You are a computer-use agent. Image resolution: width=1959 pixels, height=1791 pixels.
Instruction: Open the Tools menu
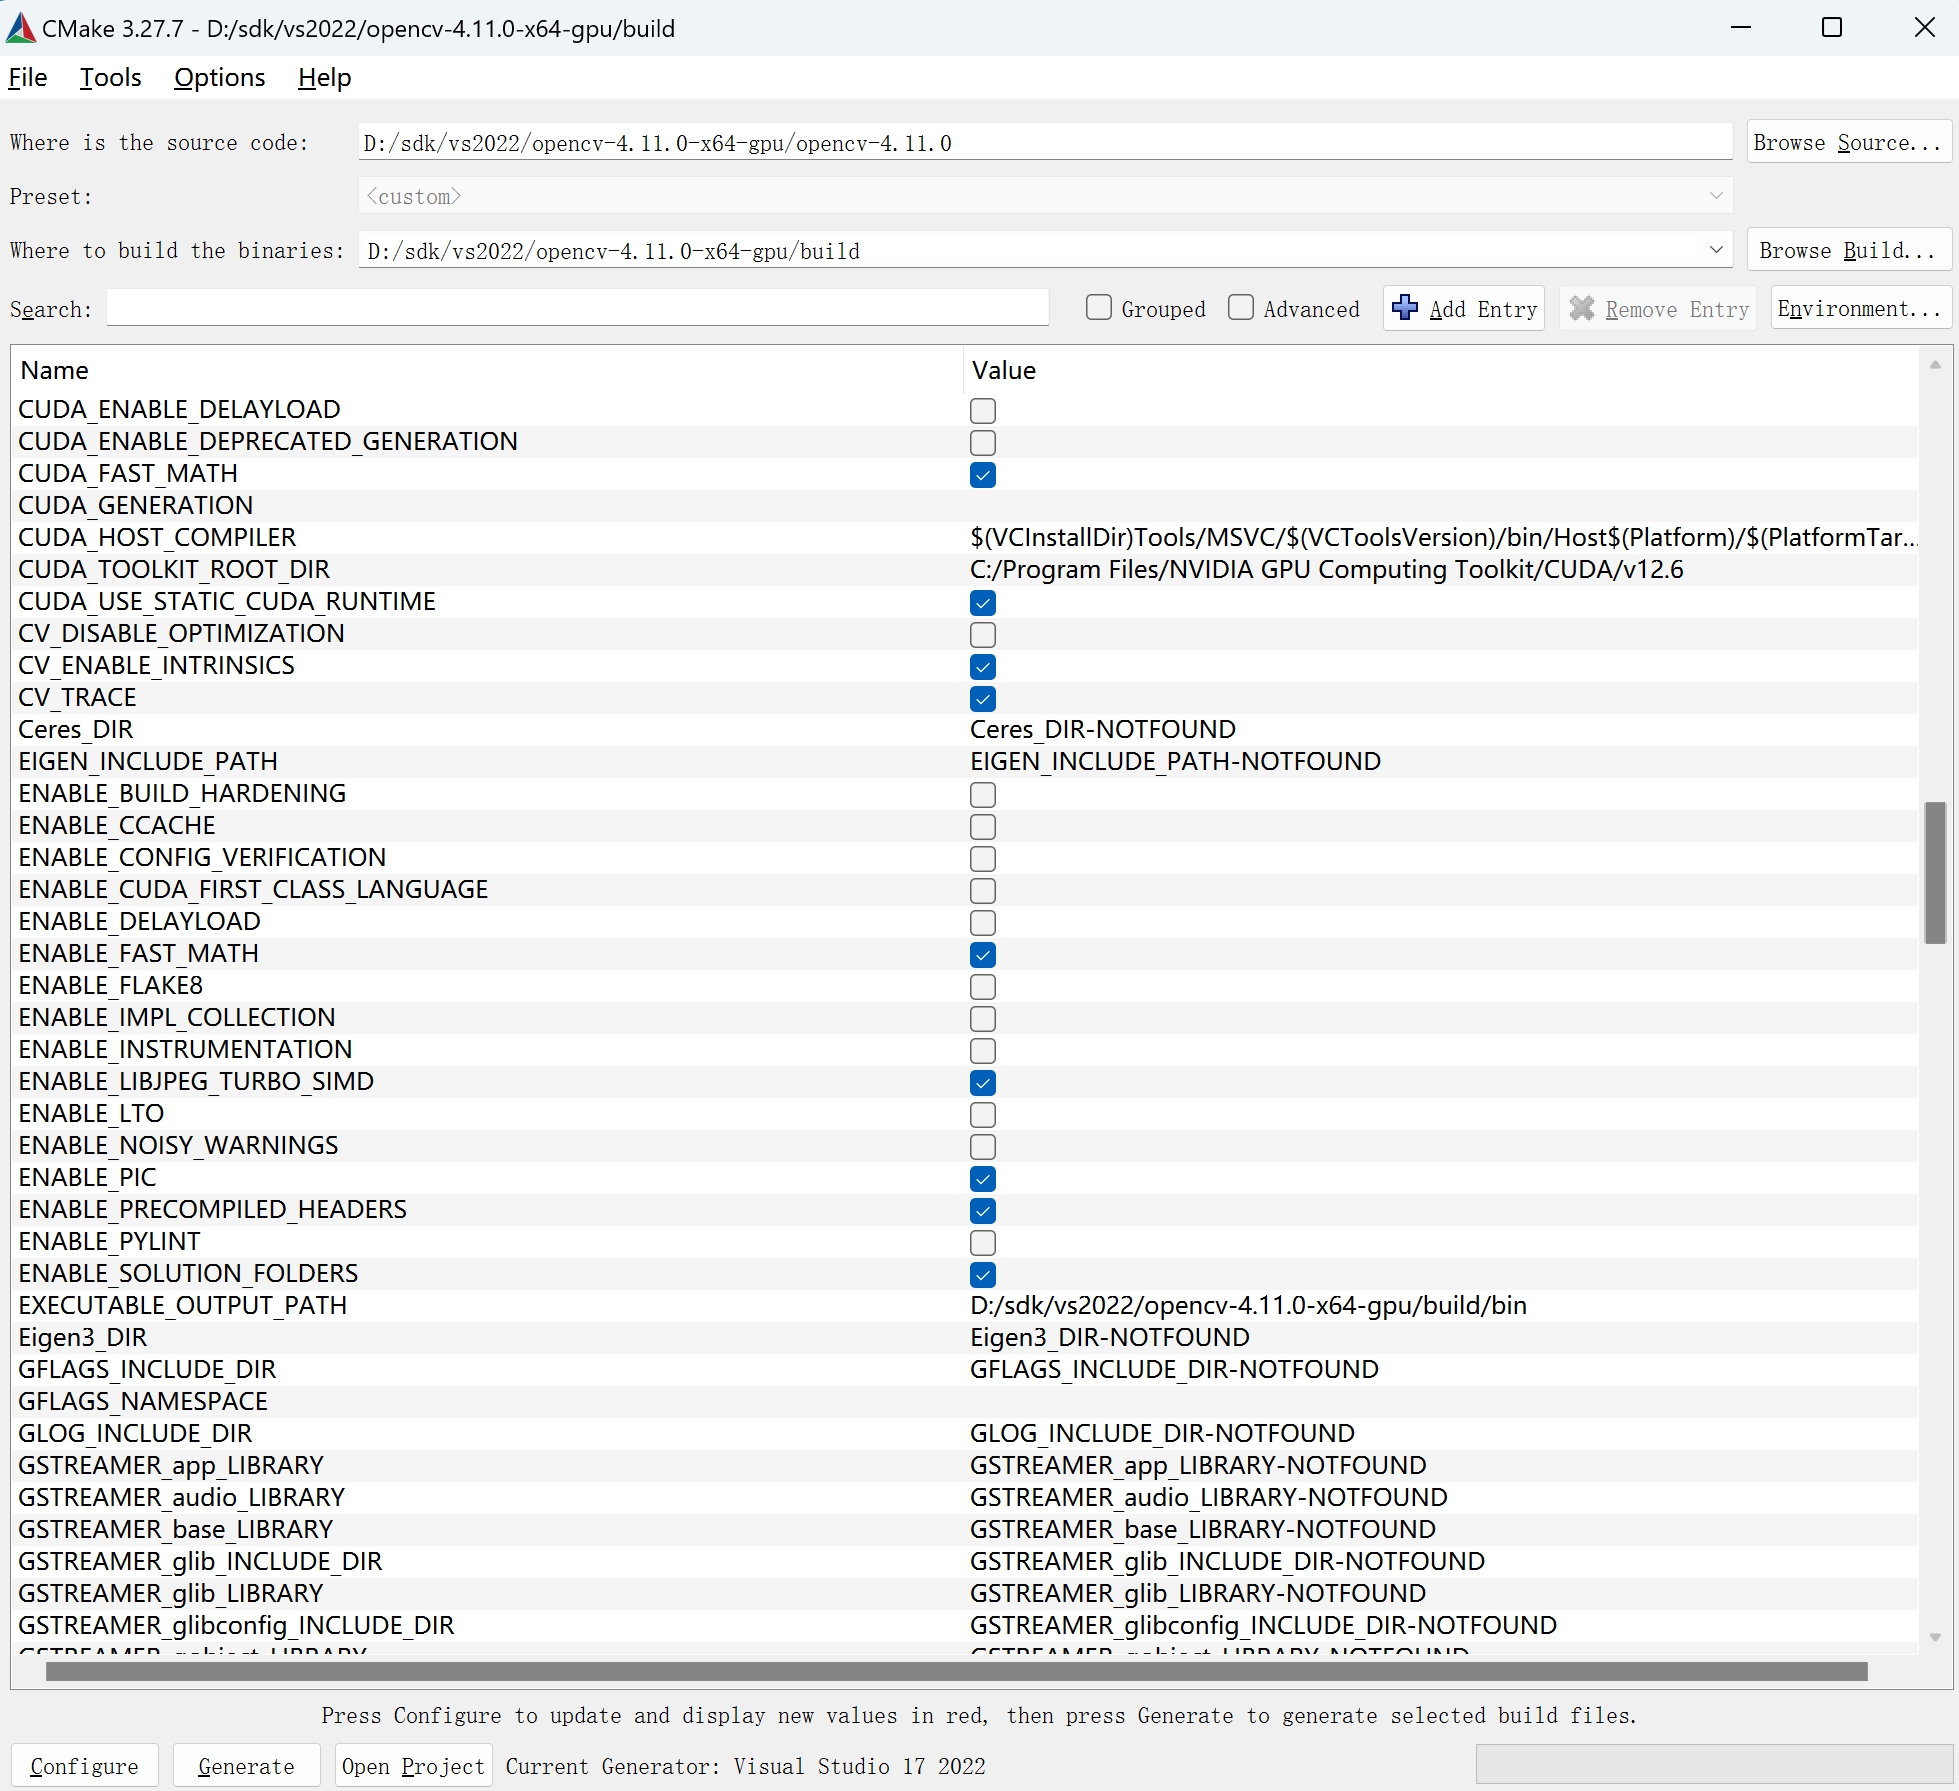point(110,77)
